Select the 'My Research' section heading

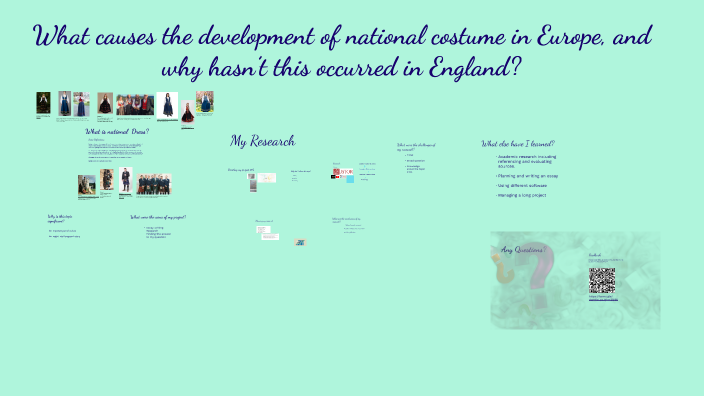coord(263,141)
